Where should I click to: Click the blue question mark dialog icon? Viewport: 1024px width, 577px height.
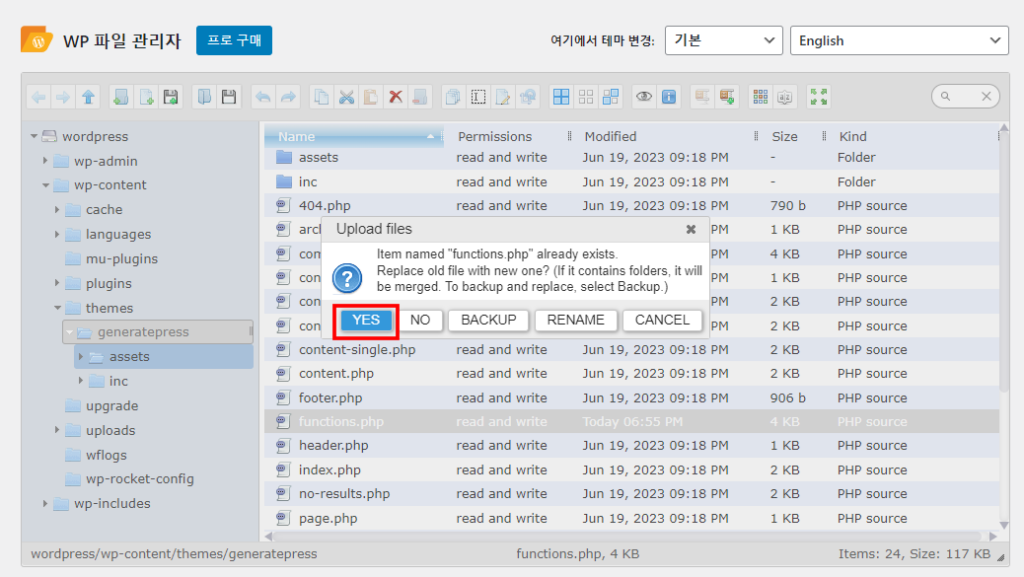tap(347, 278)
